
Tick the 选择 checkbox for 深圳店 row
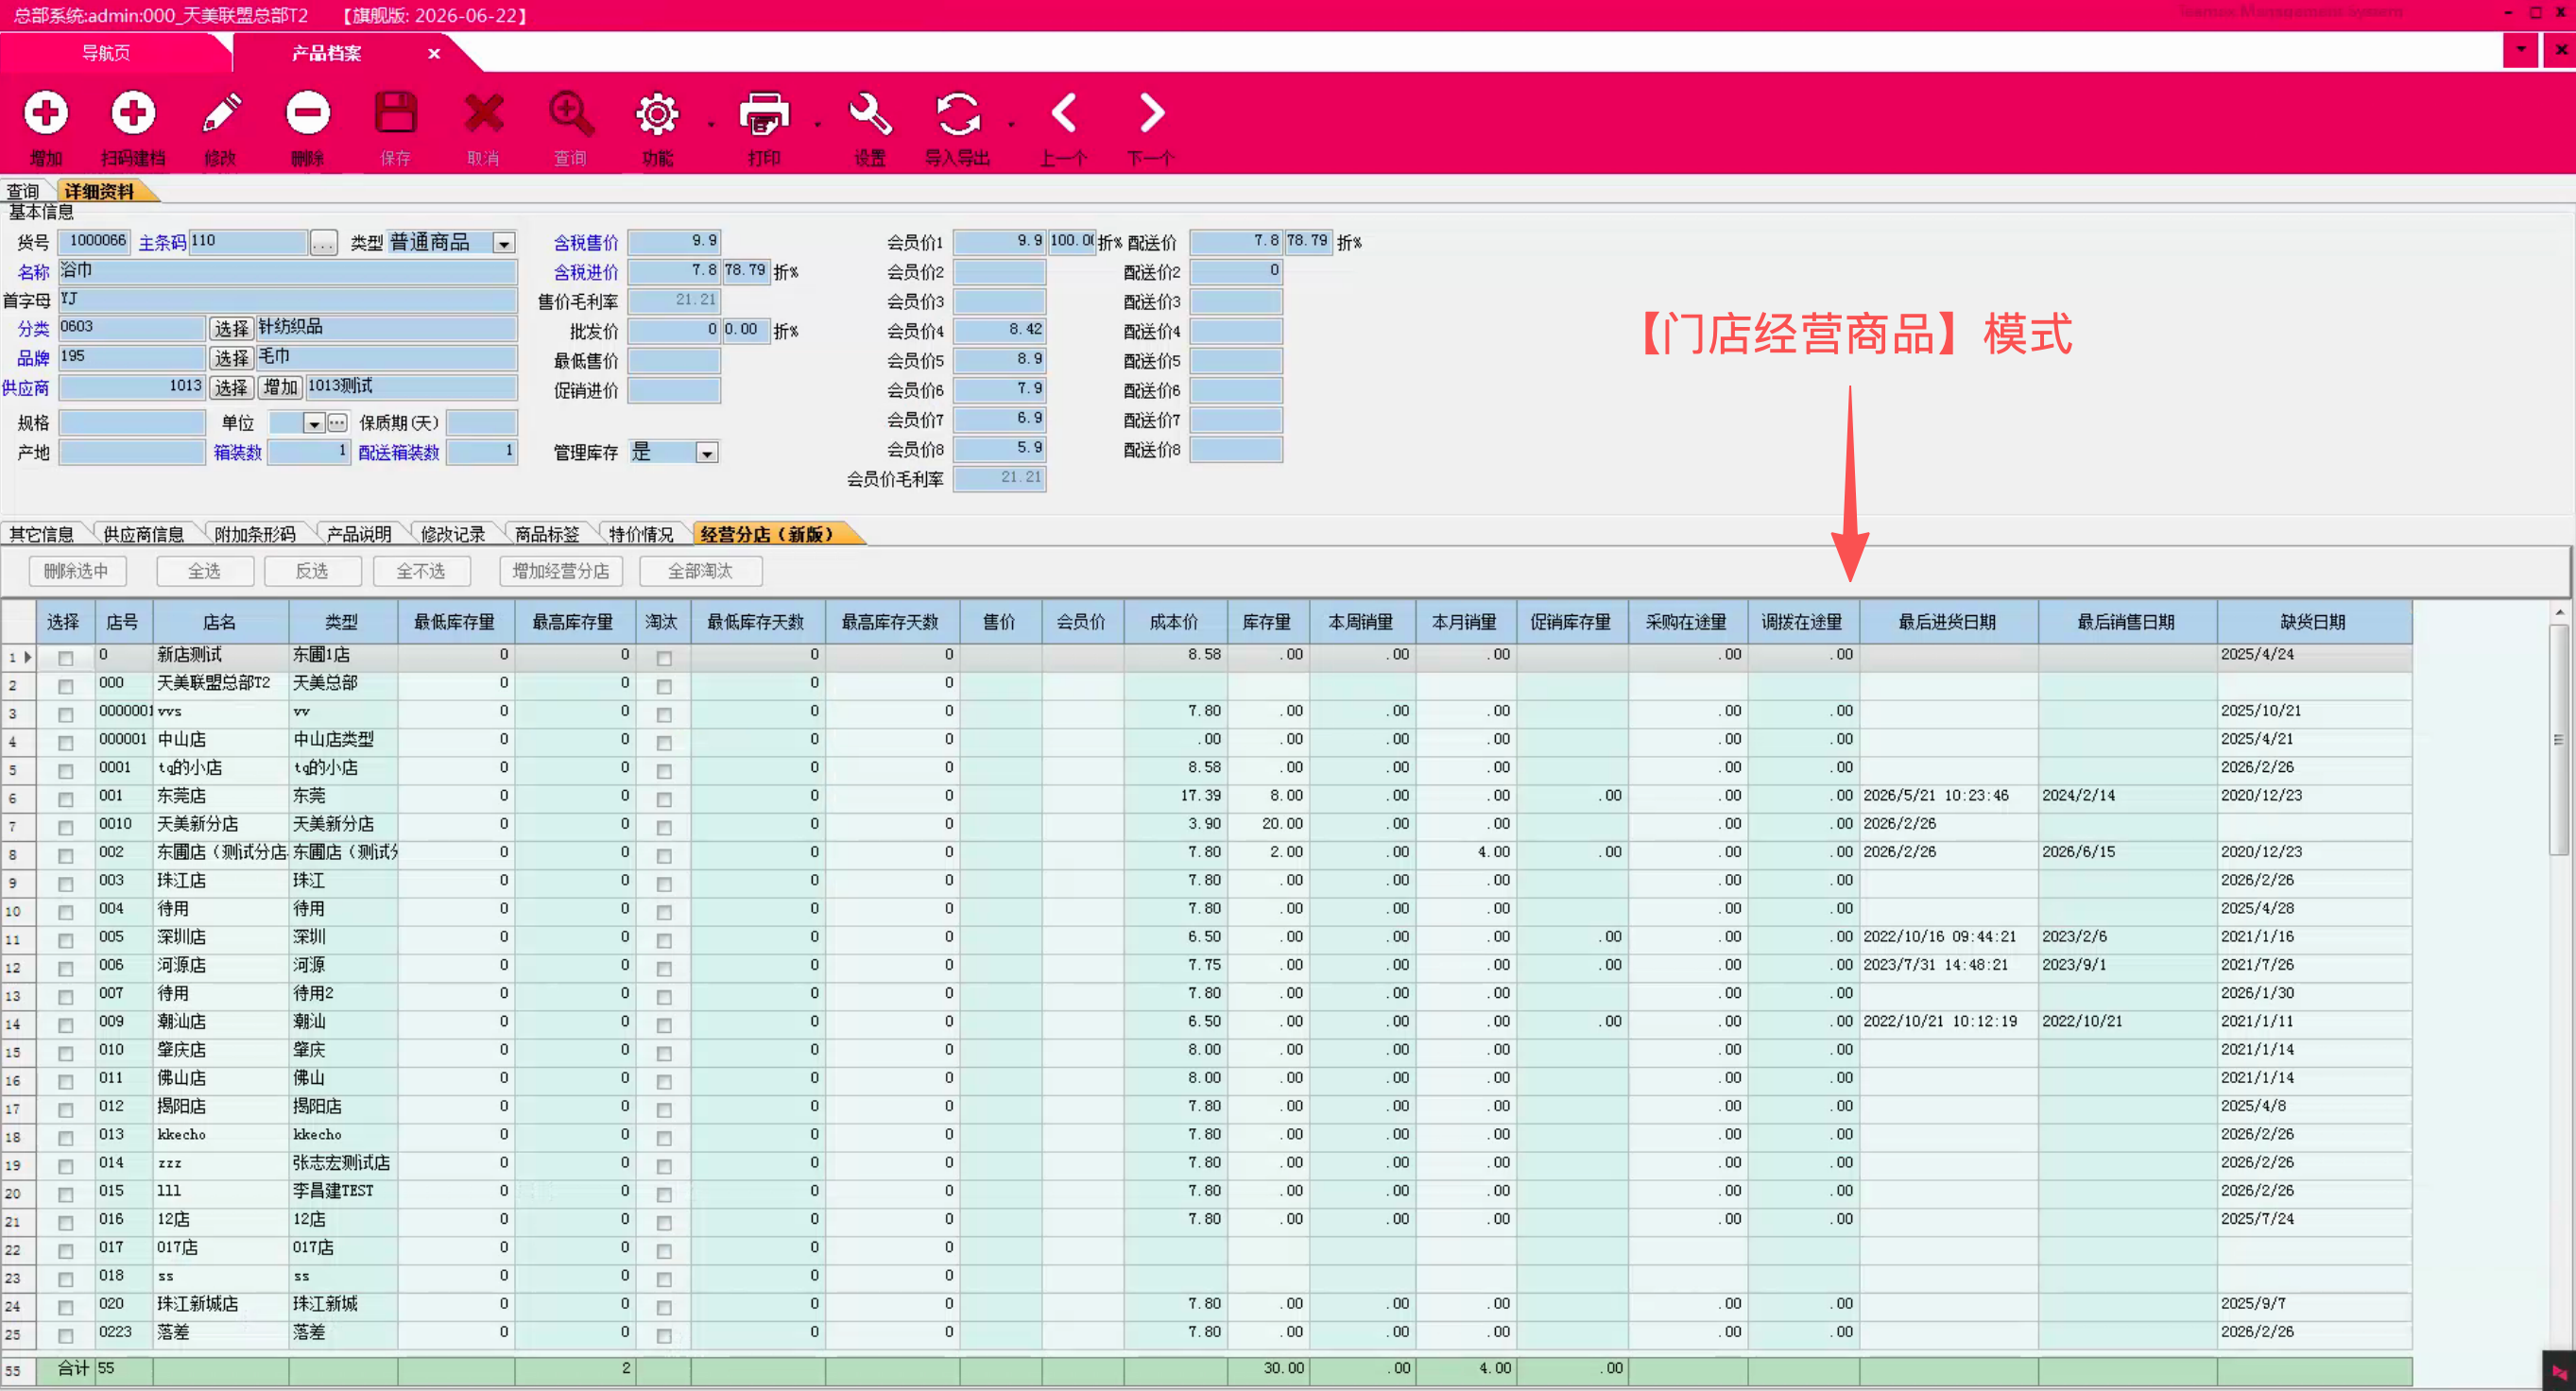point(66,940)
